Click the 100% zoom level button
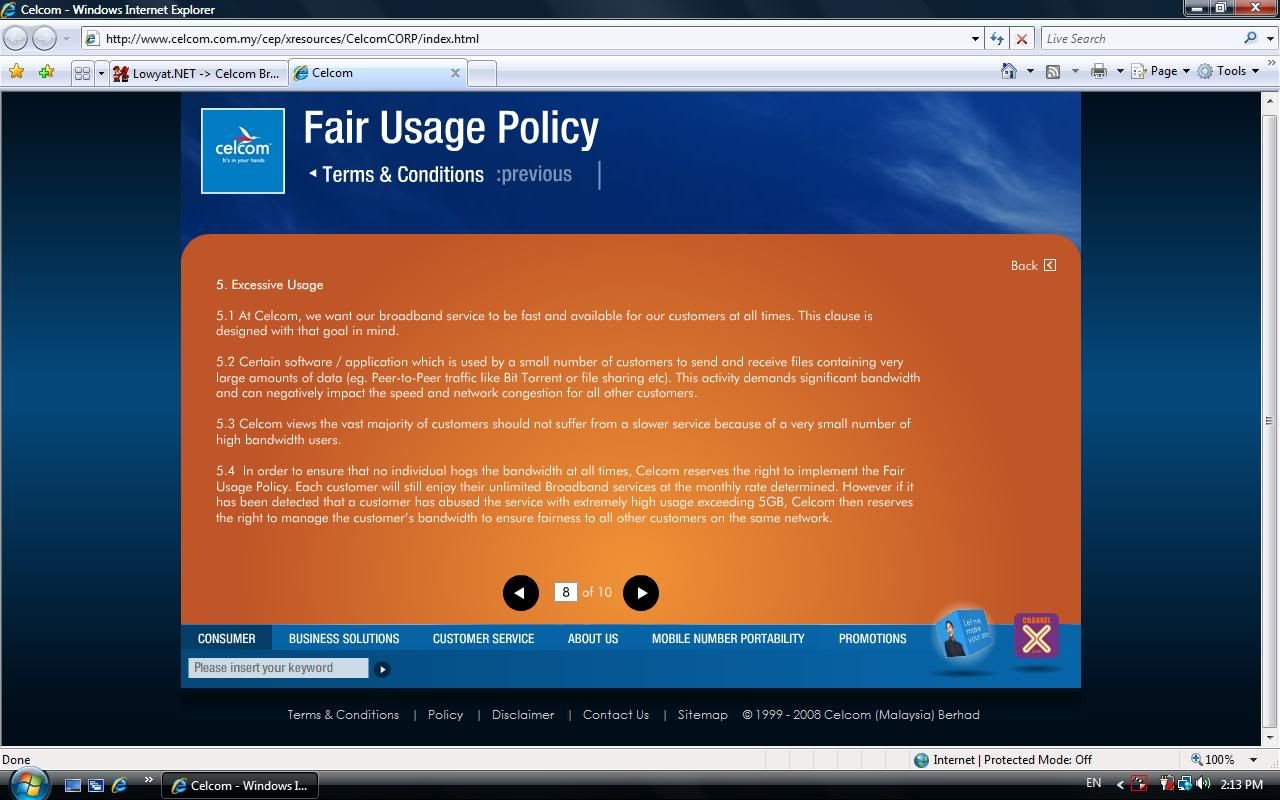Image resolution: width=1280 pixels, height=800 pixels. (x=1213, y=760)
